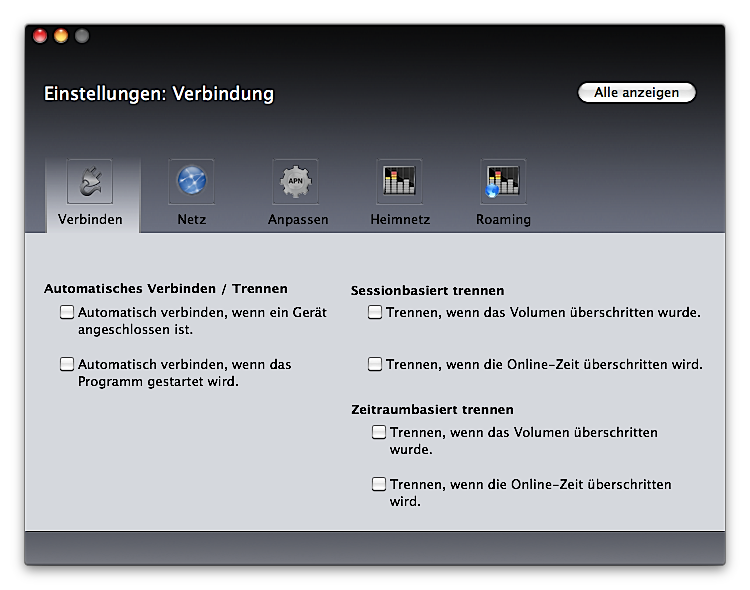Open the Roaming chart icon

[503, 181]
